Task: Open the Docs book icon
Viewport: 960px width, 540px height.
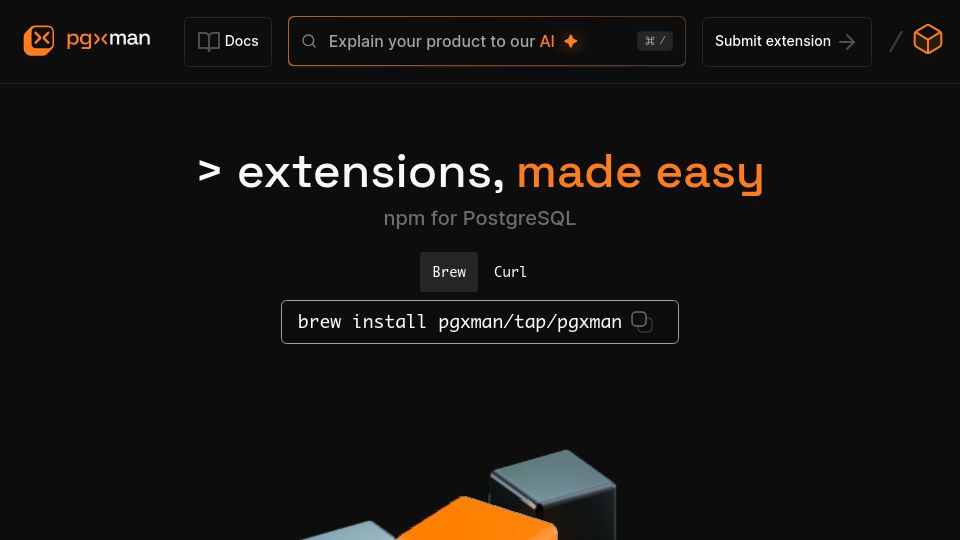Action: coord(209,42)
